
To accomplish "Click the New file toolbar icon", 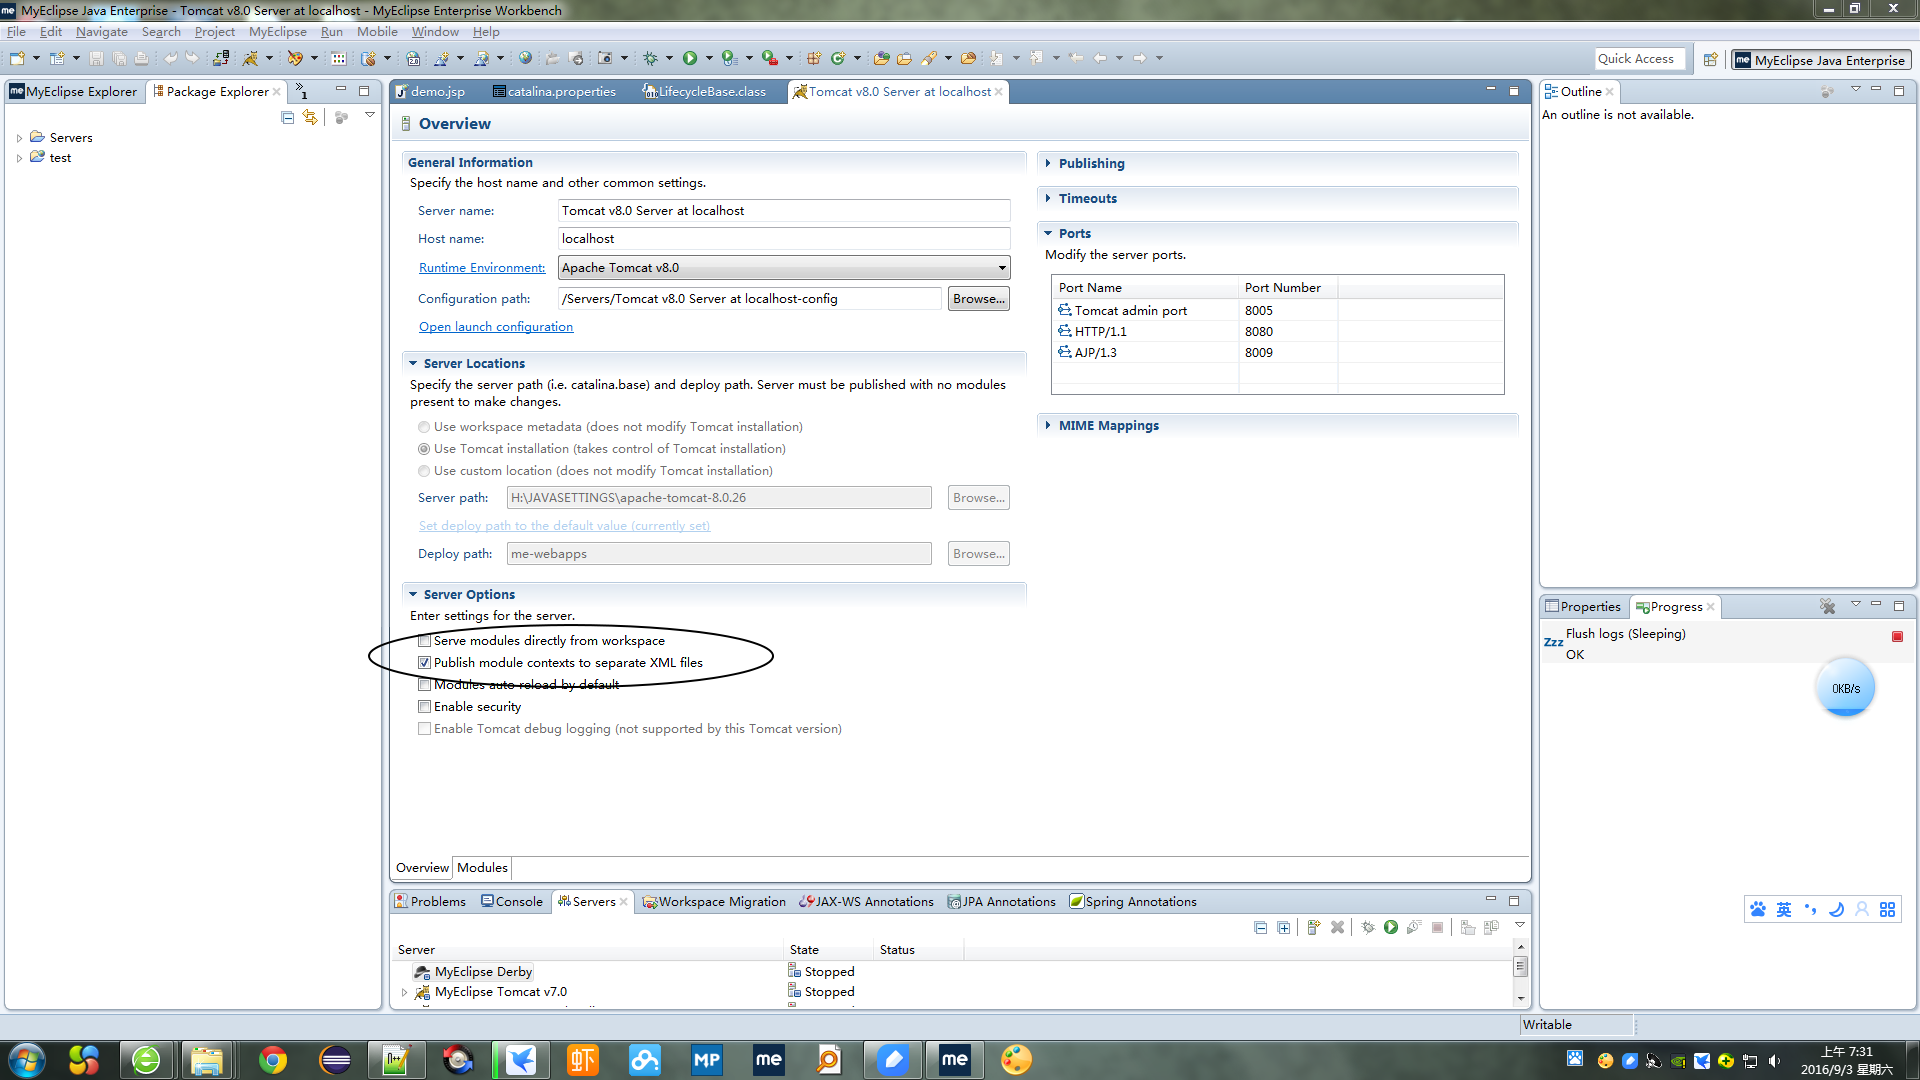I will tap(18, 58).
